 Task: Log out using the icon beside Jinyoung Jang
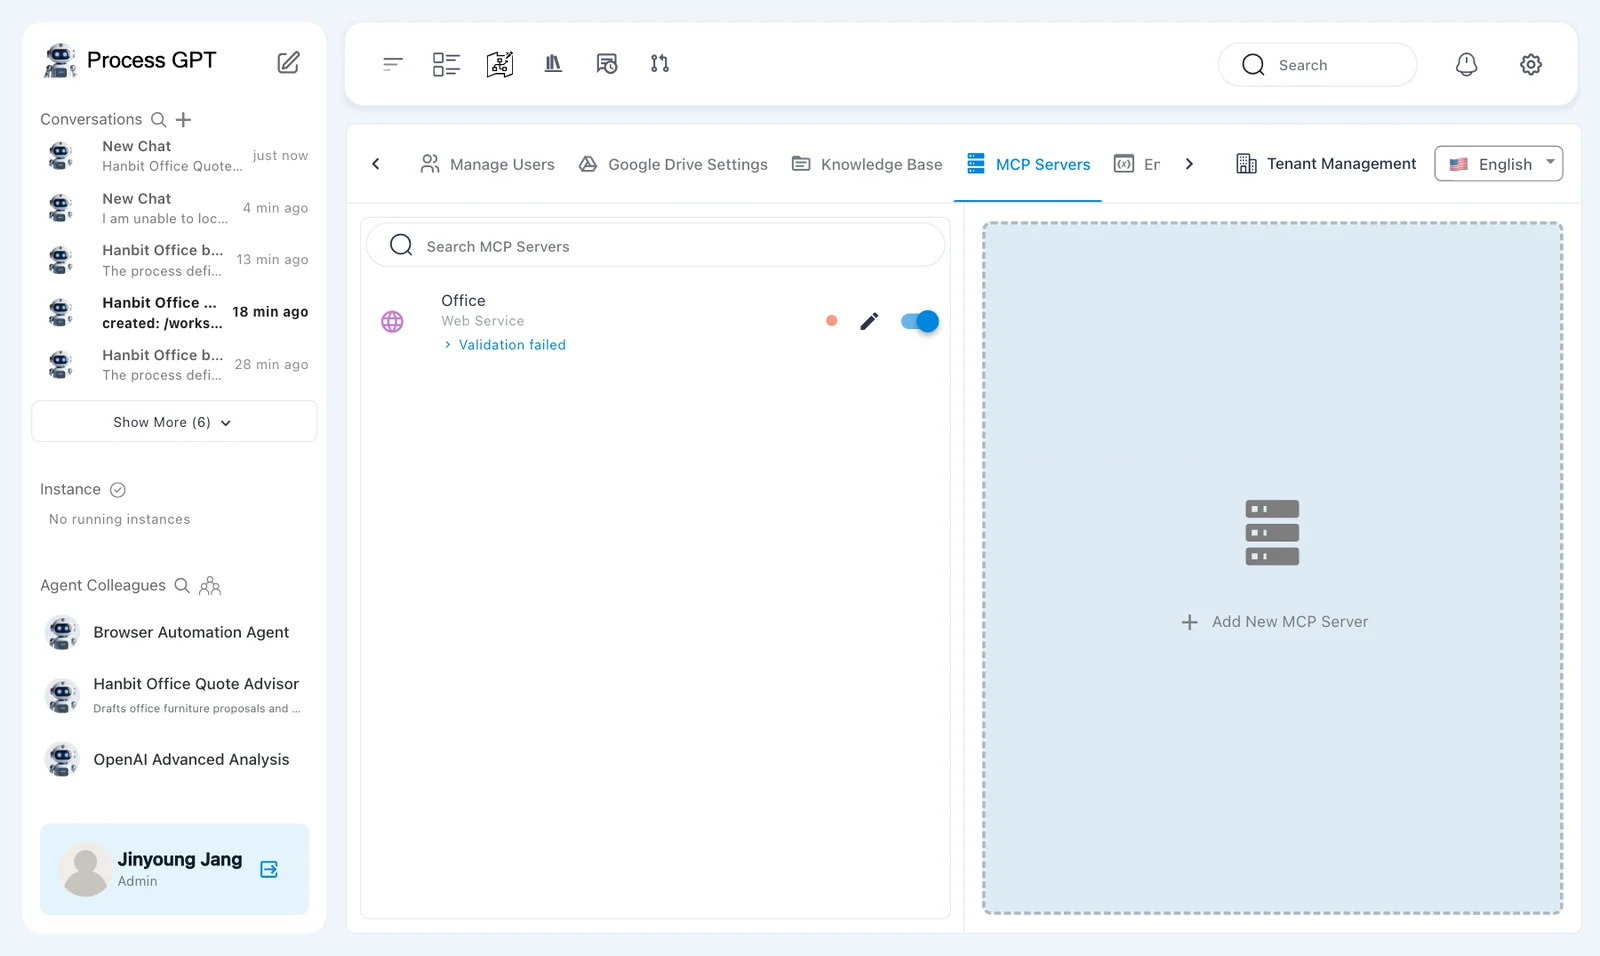[x=269, y=869]
